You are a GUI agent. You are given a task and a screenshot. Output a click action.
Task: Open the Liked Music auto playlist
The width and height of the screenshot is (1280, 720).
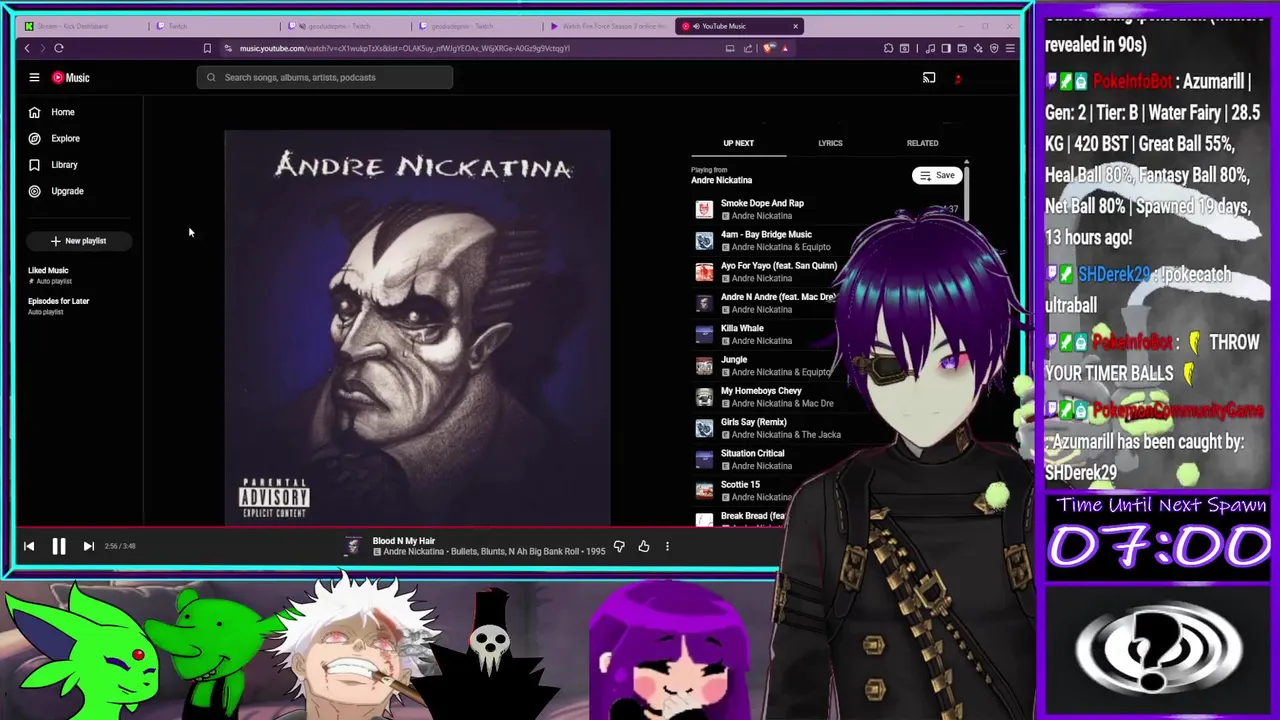[x=48, y=275]
